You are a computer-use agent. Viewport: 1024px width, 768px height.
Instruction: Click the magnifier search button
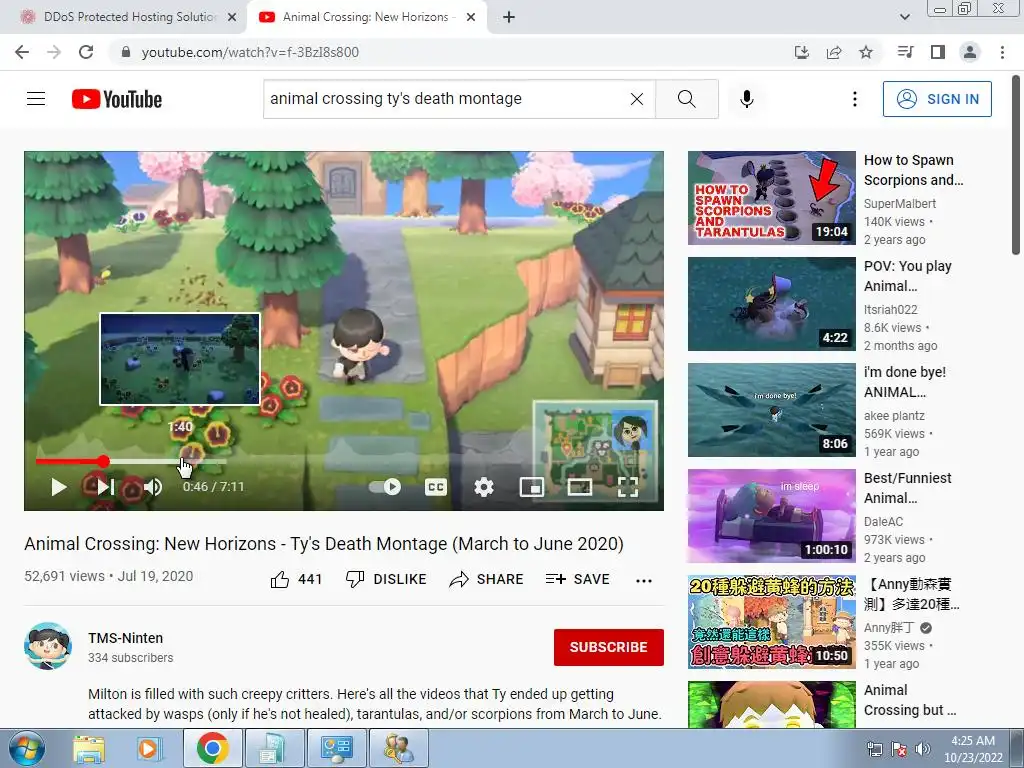686,99
